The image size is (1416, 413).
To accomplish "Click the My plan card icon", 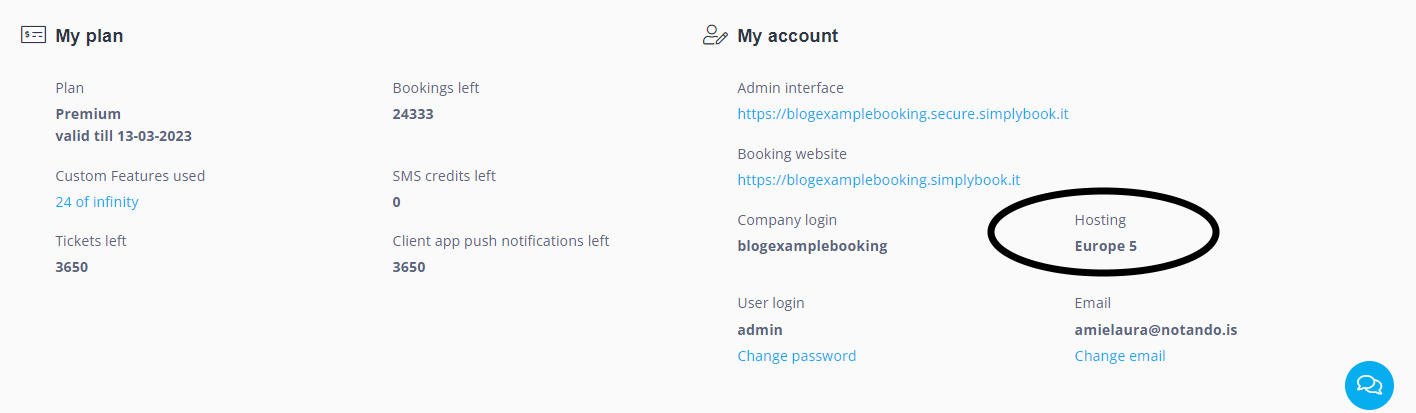I will pos(33,36).
